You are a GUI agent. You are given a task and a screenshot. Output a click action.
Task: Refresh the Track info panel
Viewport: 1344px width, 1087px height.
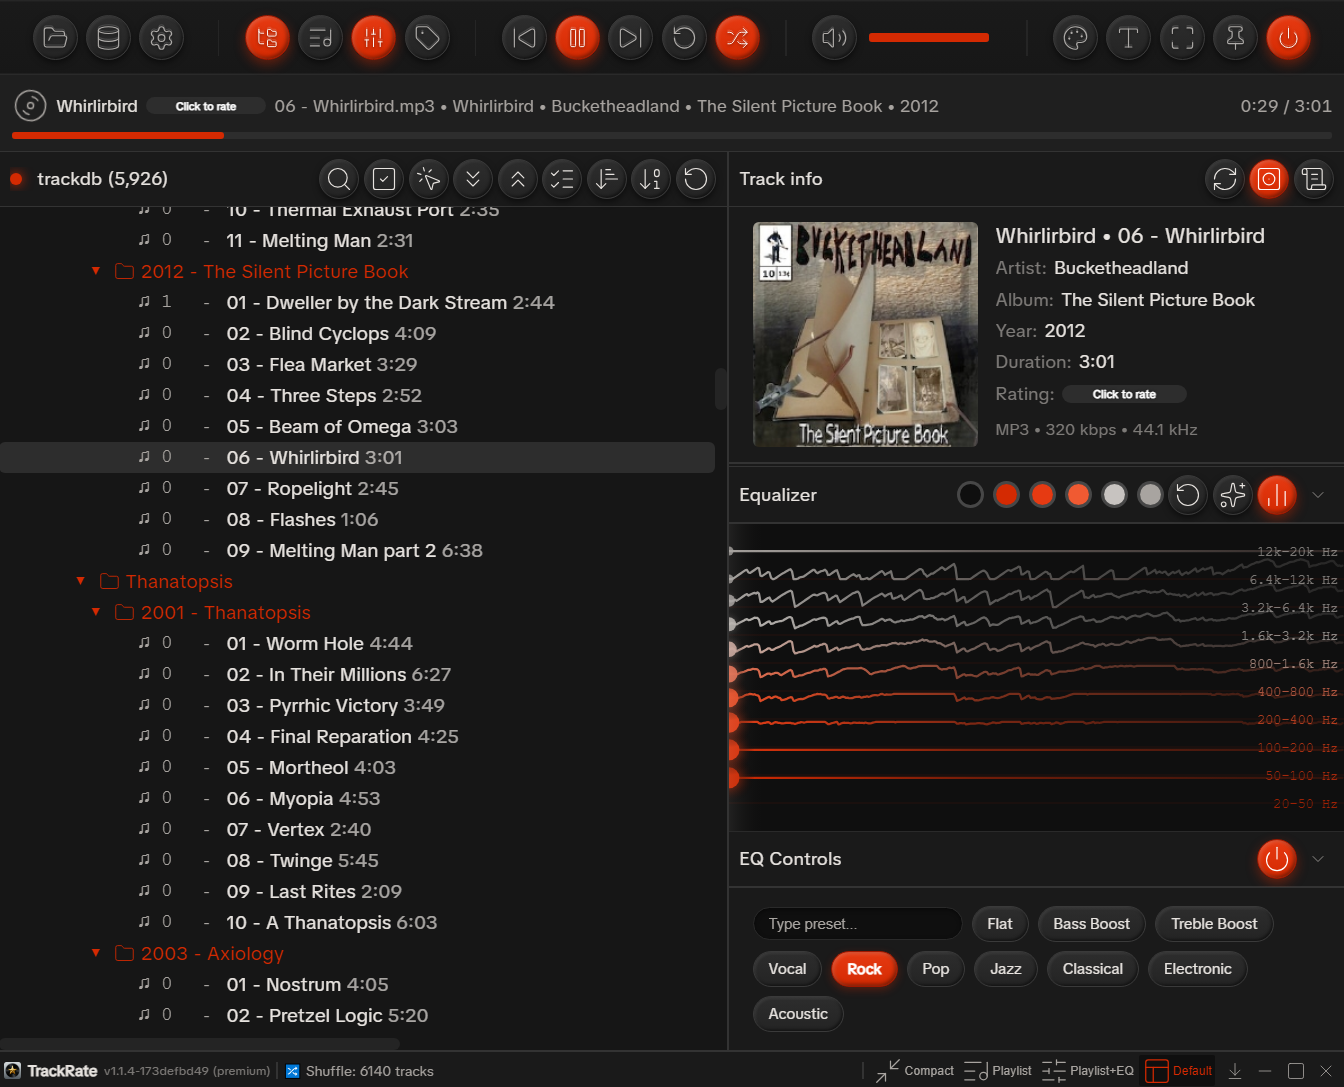coord(1224,179)
